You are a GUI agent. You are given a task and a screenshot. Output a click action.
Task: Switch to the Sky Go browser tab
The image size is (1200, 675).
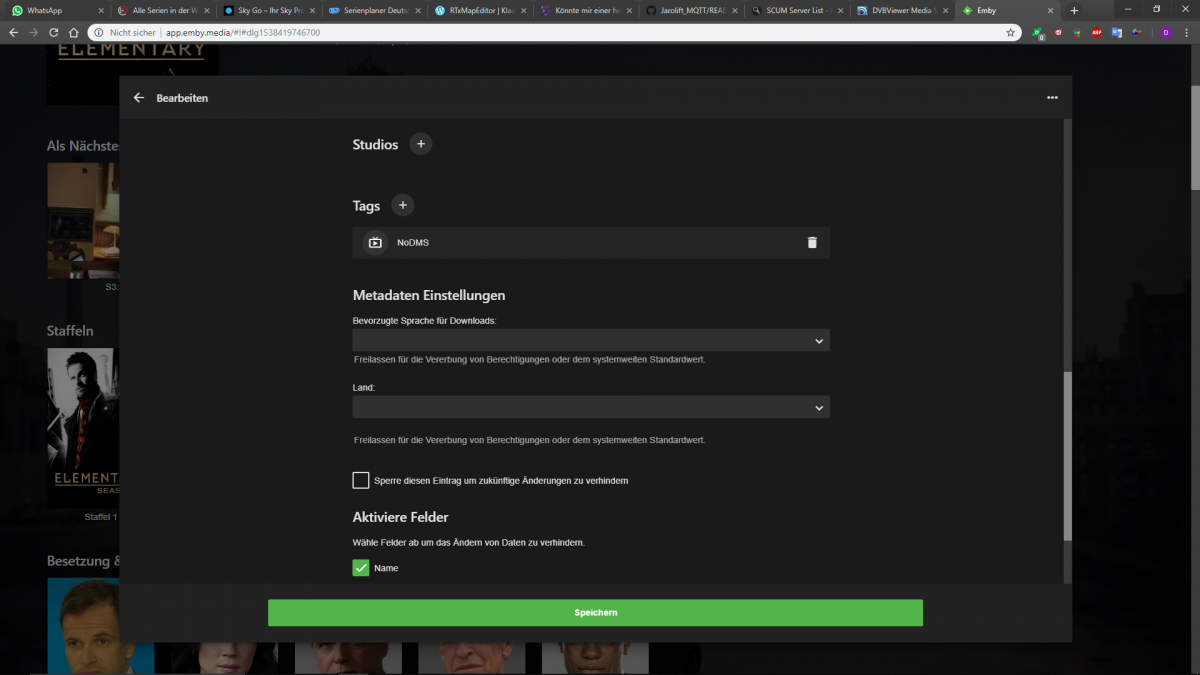point(268,10)
